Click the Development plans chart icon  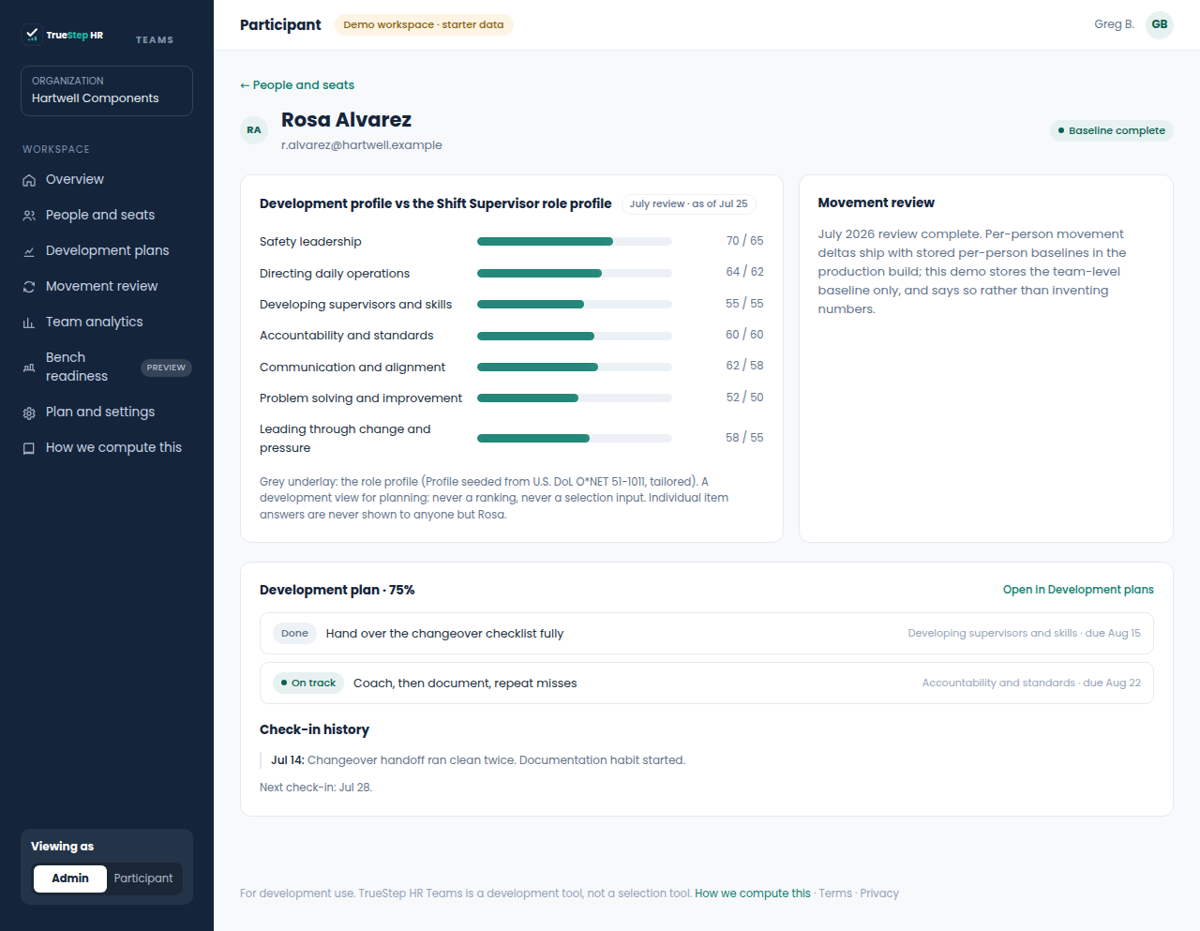pos(29,251)
